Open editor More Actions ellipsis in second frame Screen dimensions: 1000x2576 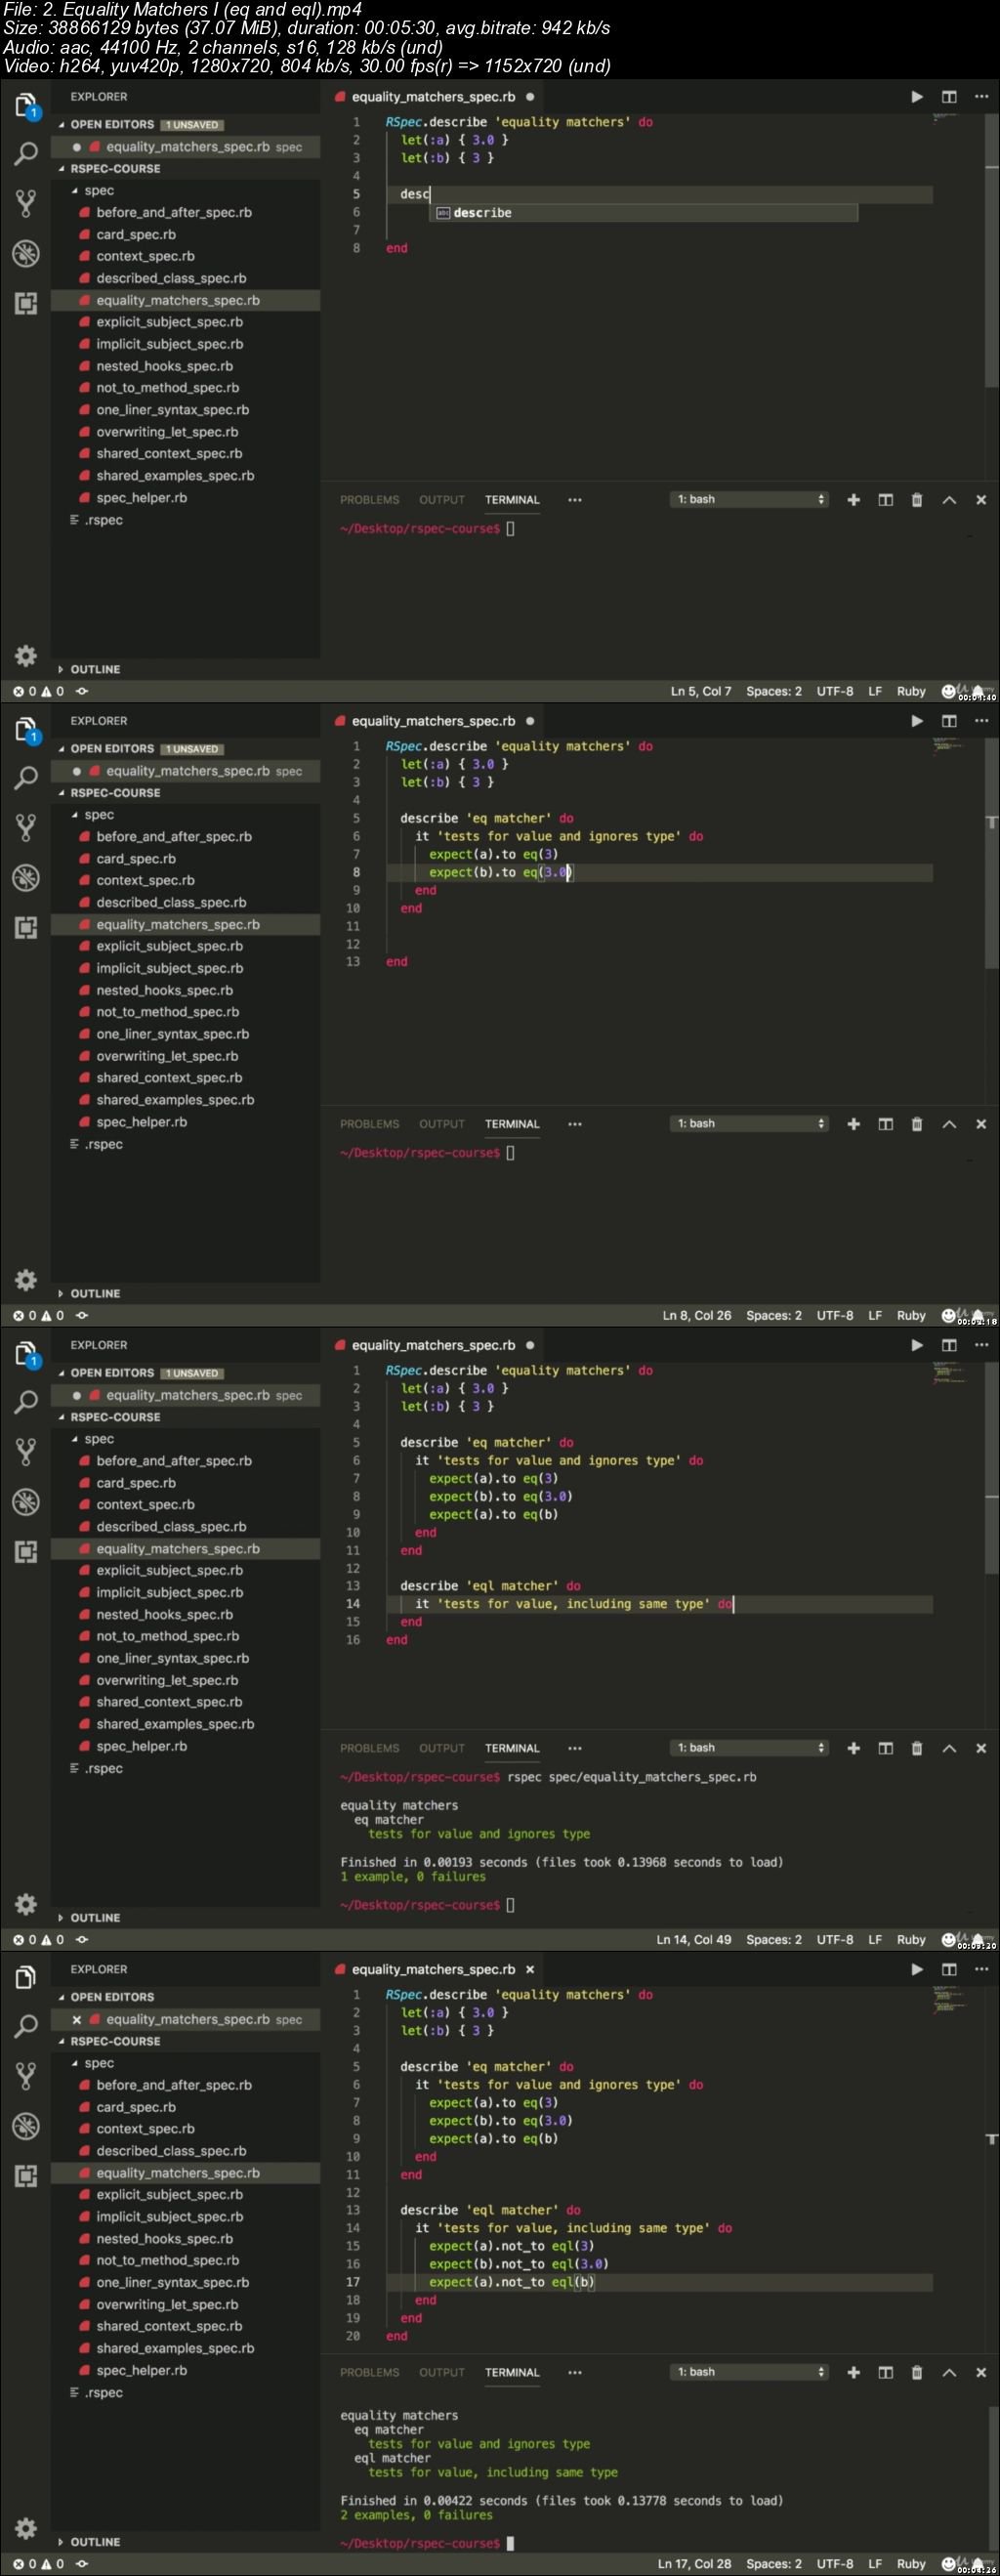coord(981,721)
